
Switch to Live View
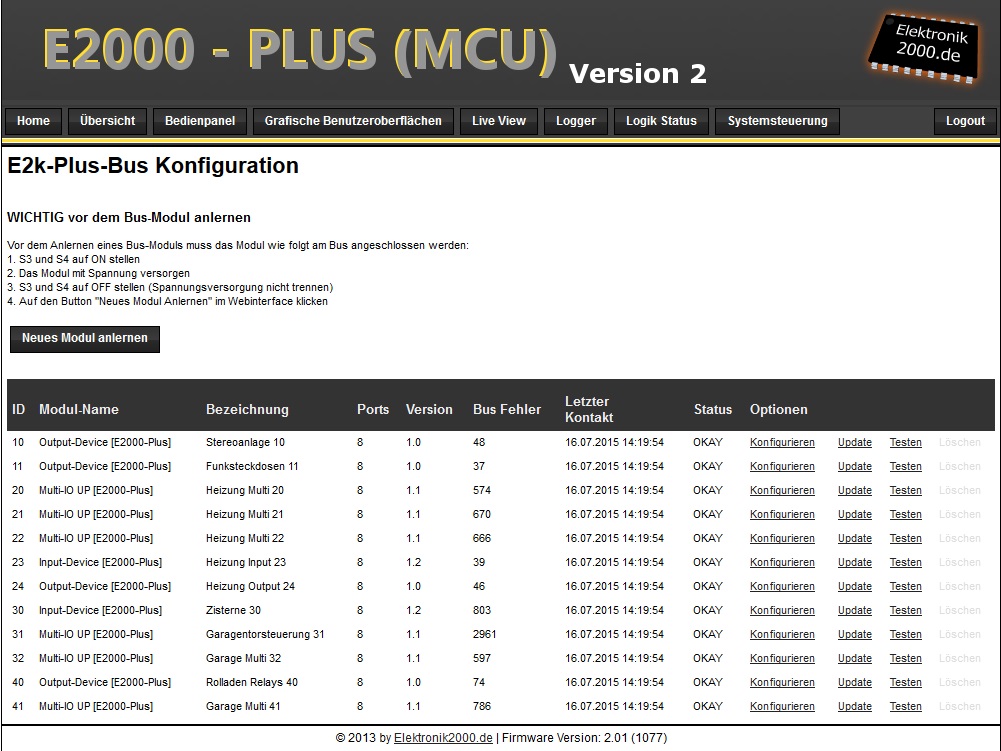[x=499, y=121]
